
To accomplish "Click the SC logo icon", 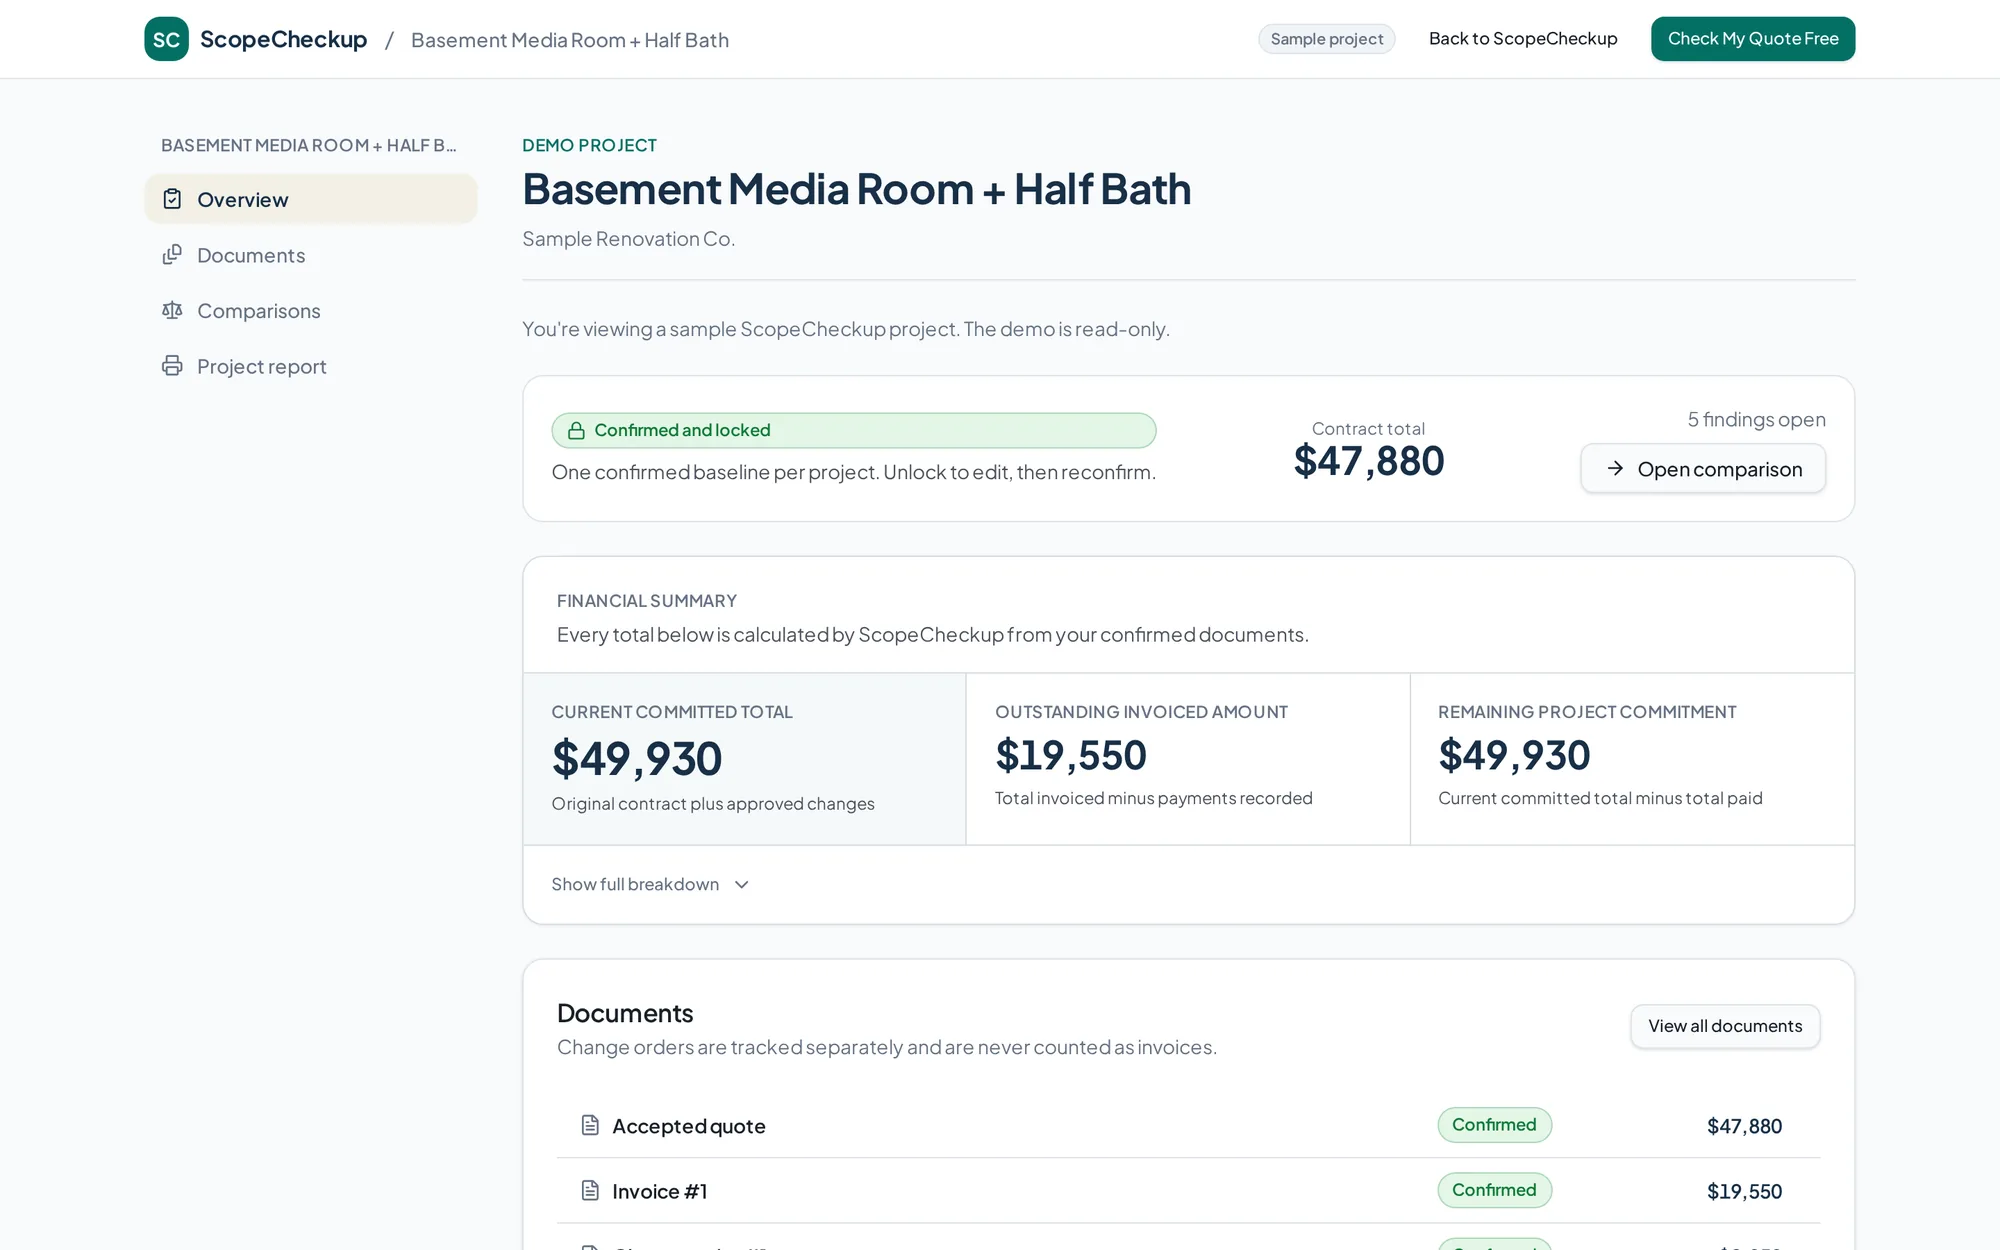I will click(x=166, y=39).
